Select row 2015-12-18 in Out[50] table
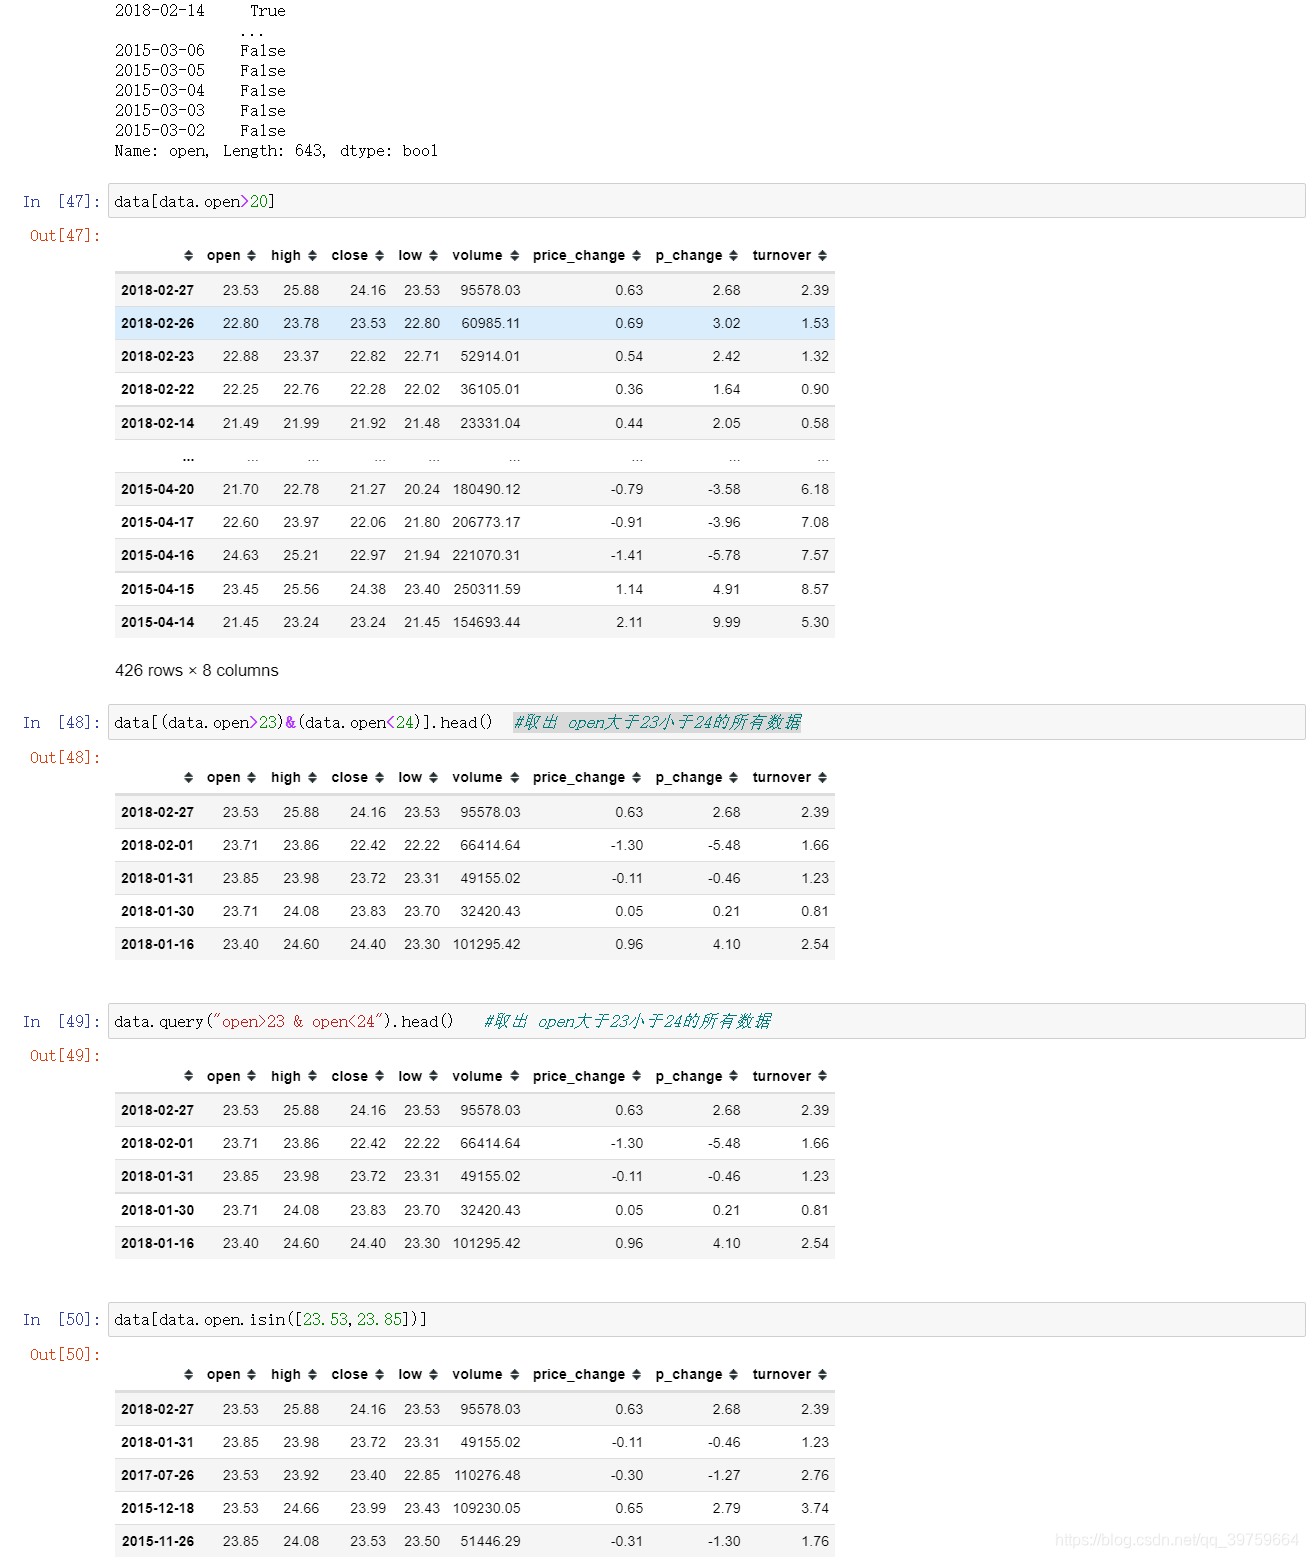This screenshot has width=1308, height=1558. [x=474, y=1508]
